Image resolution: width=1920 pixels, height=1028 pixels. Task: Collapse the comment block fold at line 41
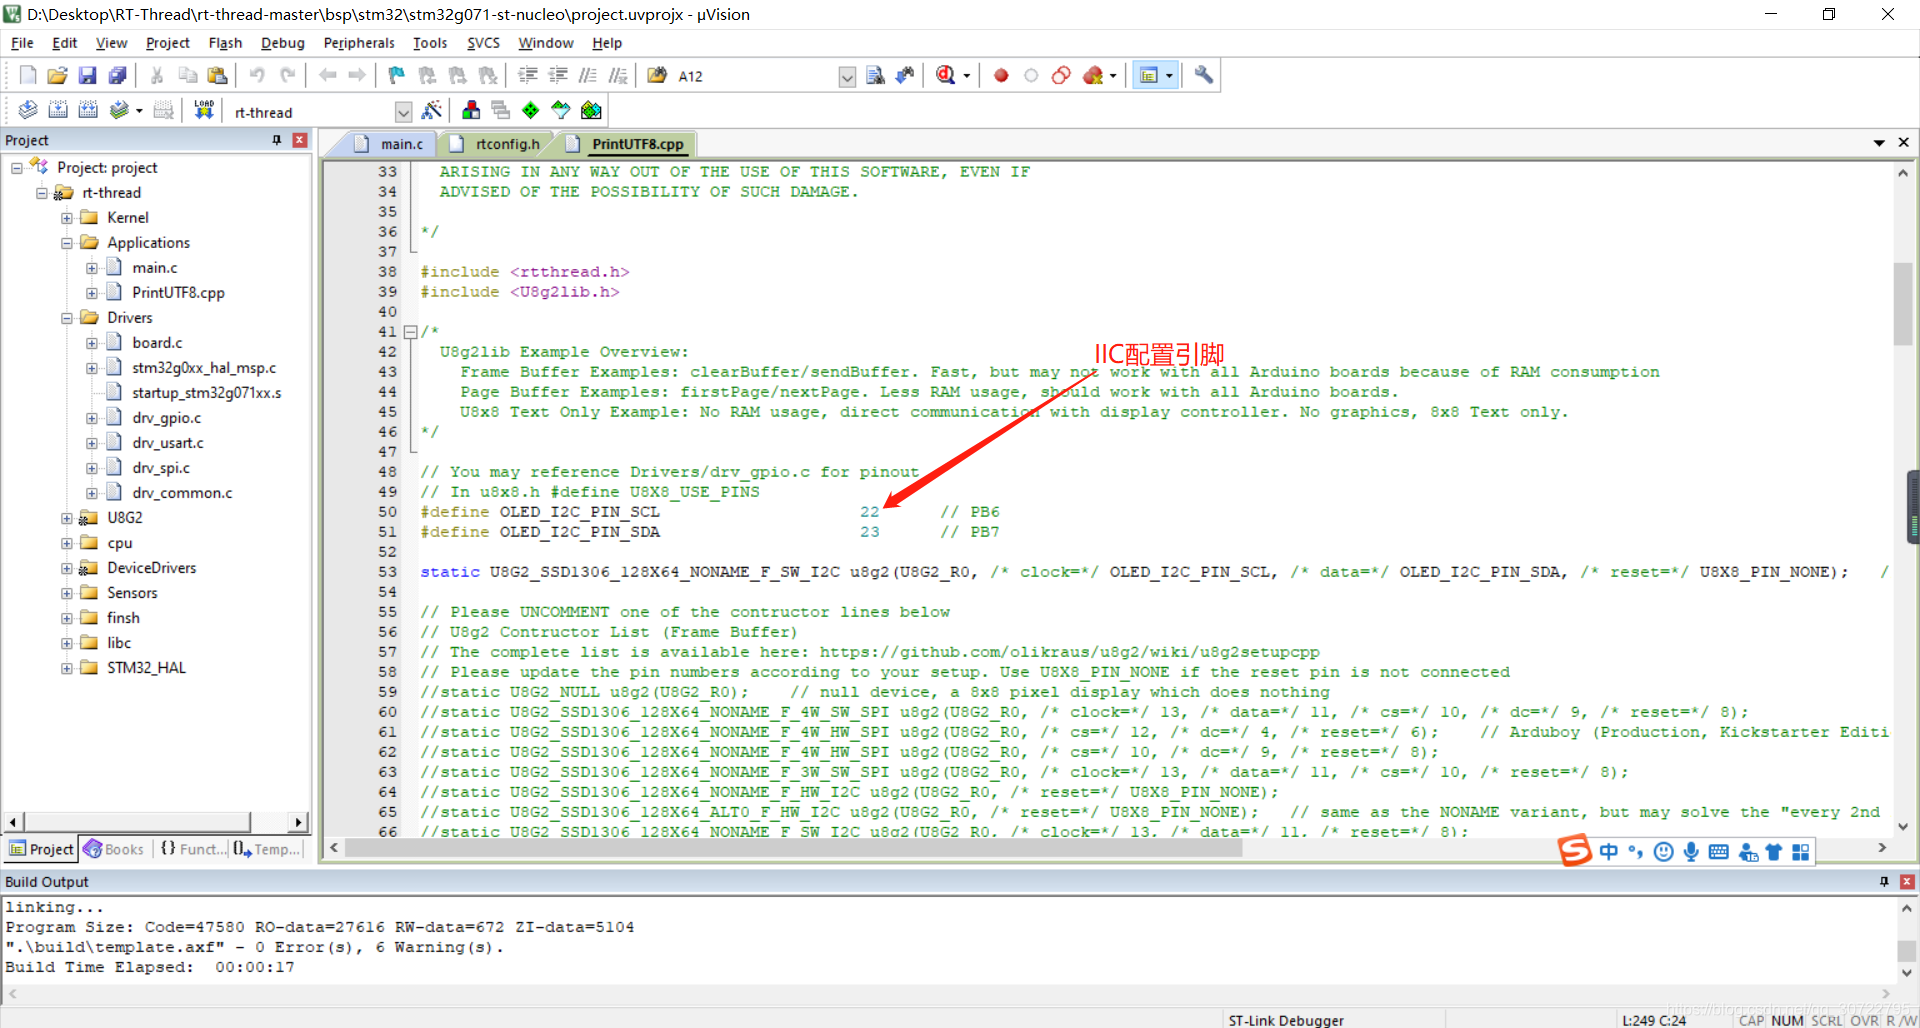pos(410,332)
